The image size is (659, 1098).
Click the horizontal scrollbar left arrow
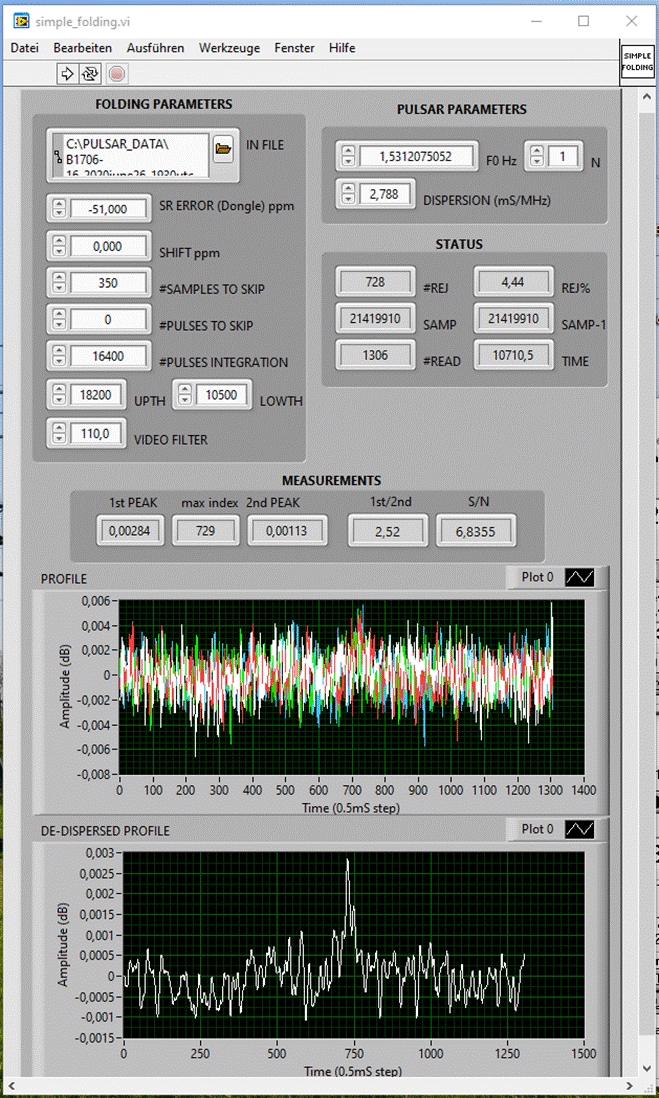[11, 1086]
